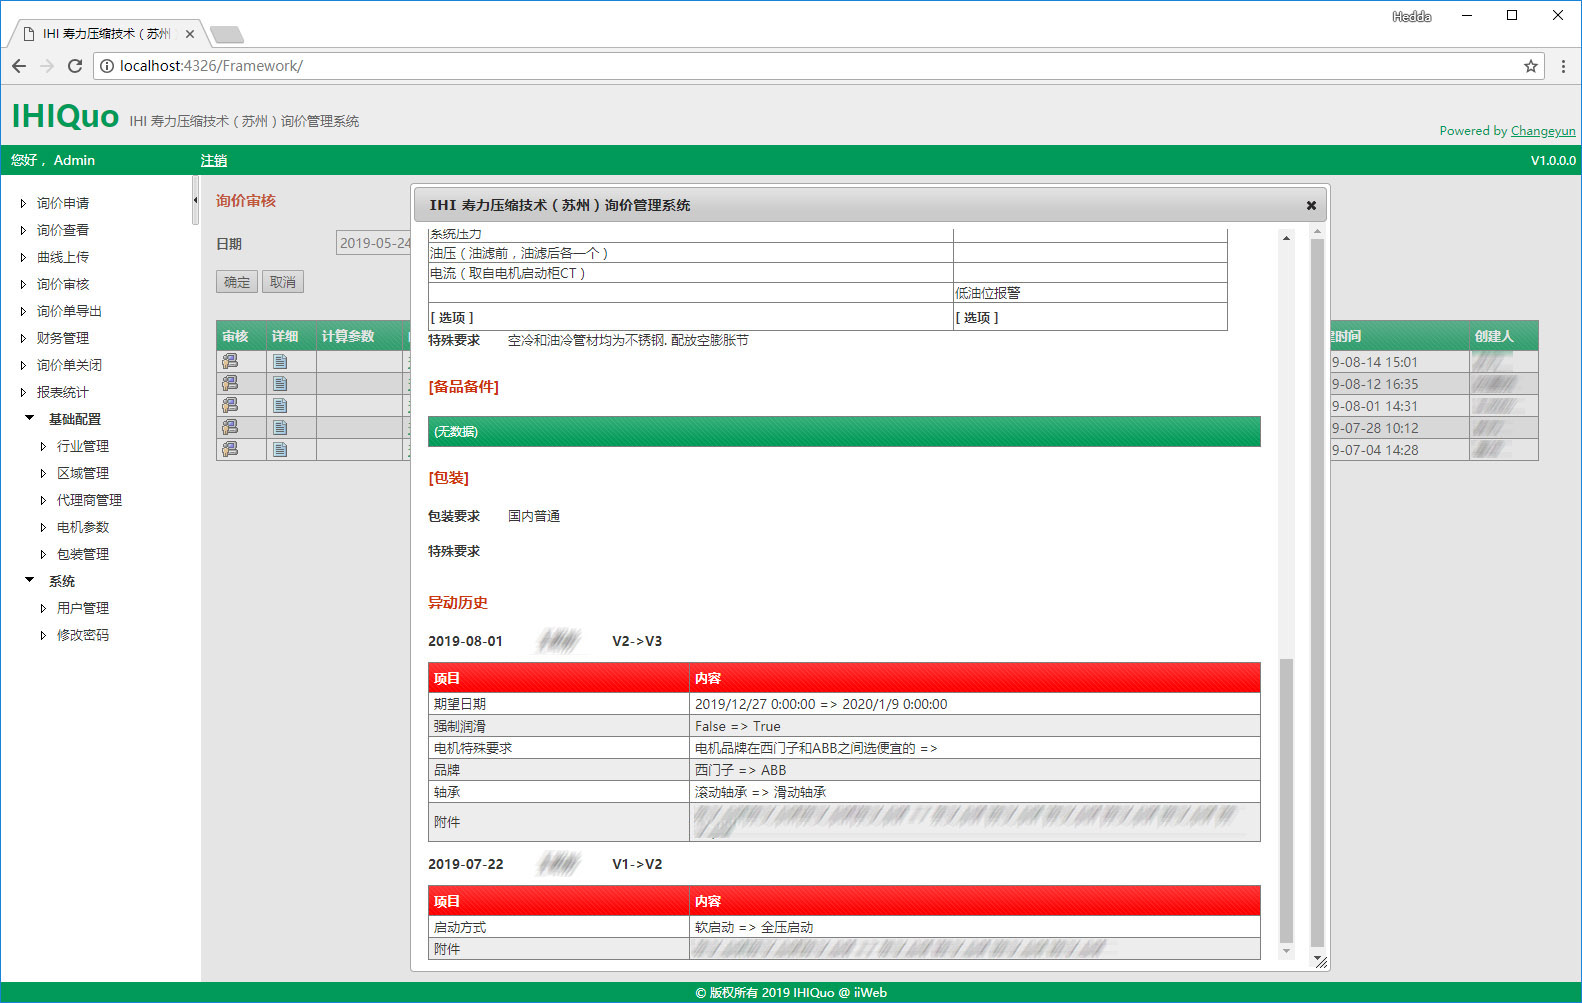The image size is (1582, 1003).
Task: Click the audit icon in the 16:35 row
Action: pyautogui.click(x=230, y=383)
